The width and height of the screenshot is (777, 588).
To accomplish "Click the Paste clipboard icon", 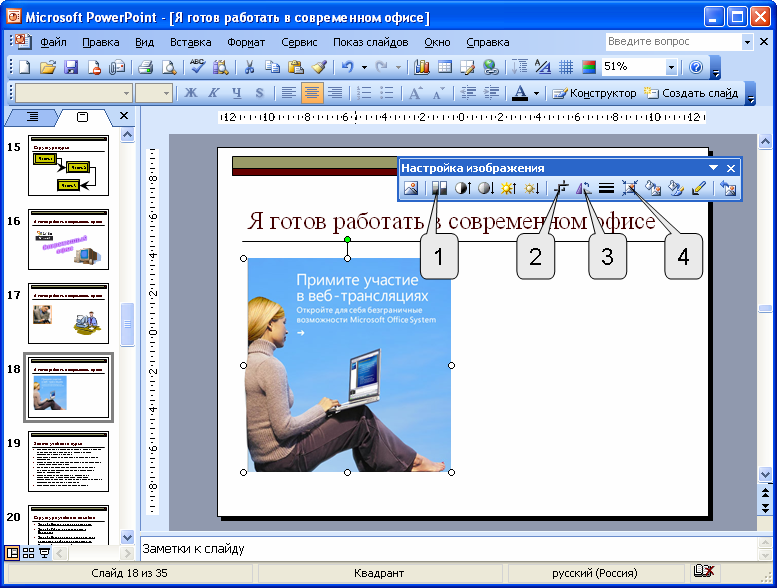I will coord(295,67).
